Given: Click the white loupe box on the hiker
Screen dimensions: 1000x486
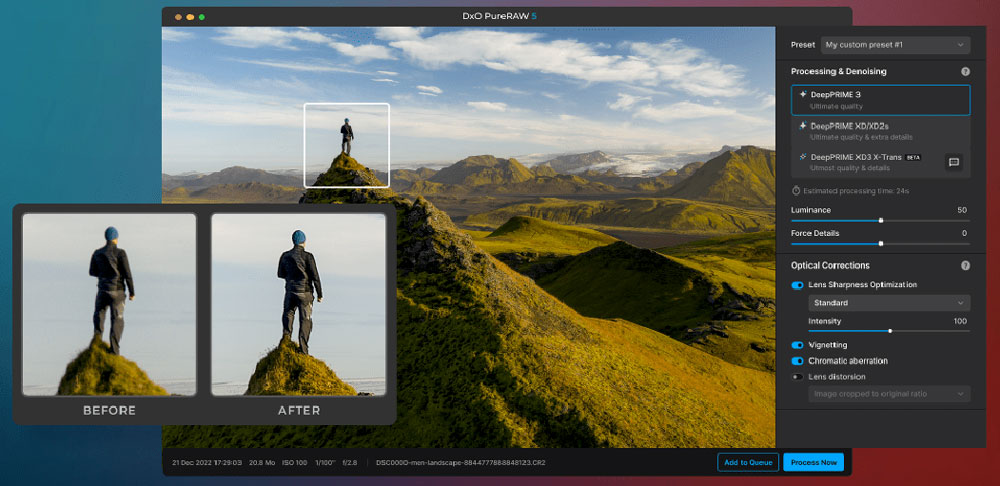Looking at the screenshot, I should [x=346, y=145].
